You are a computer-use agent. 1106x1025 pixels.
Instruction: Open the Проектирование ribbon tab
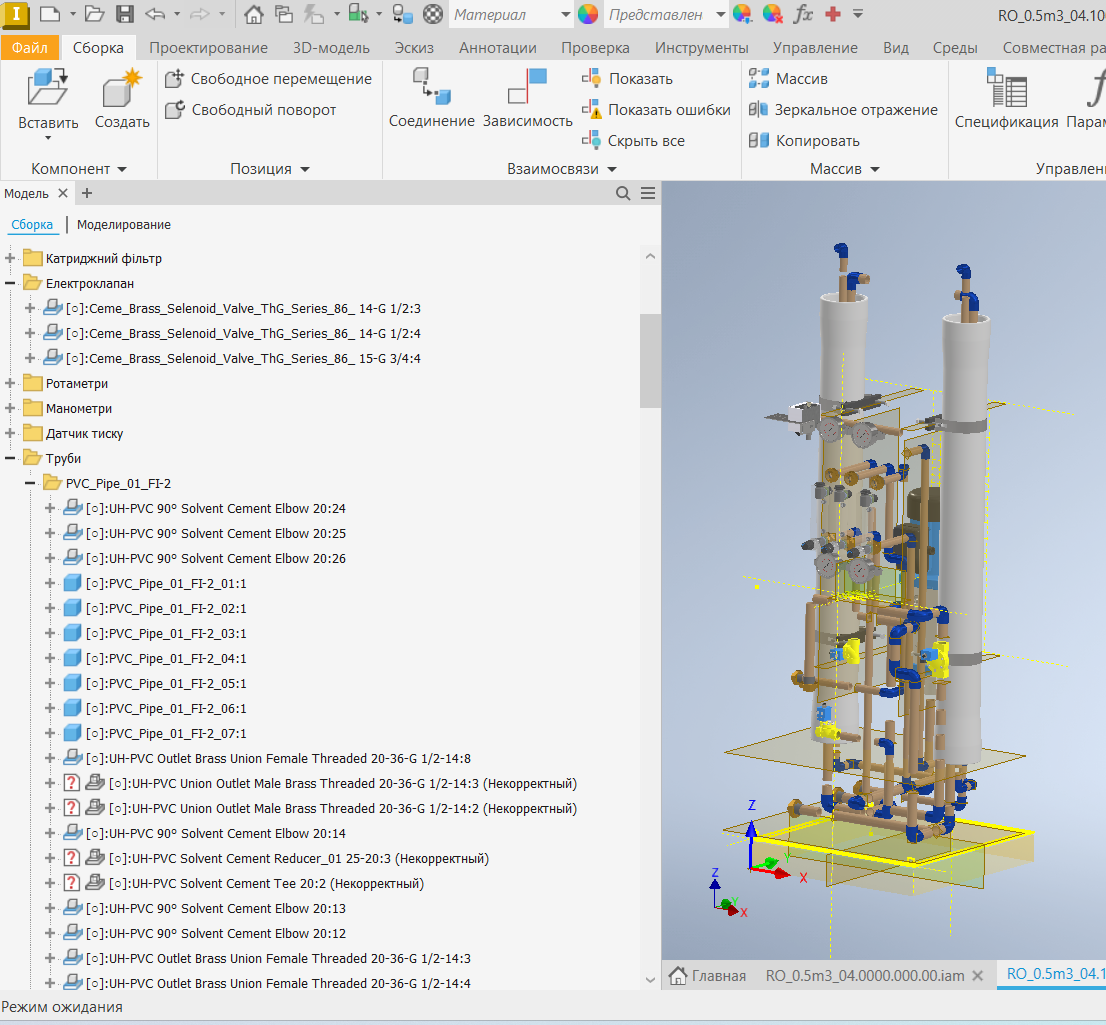pos(209,48)
